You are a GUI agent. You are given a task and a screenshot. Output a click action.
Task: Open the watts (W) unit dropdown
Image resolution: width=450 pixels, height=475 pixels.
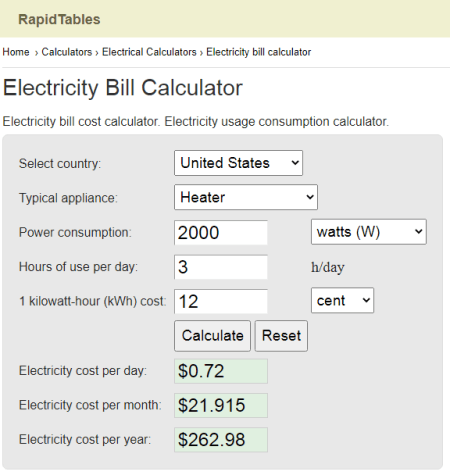pos(369,232)
